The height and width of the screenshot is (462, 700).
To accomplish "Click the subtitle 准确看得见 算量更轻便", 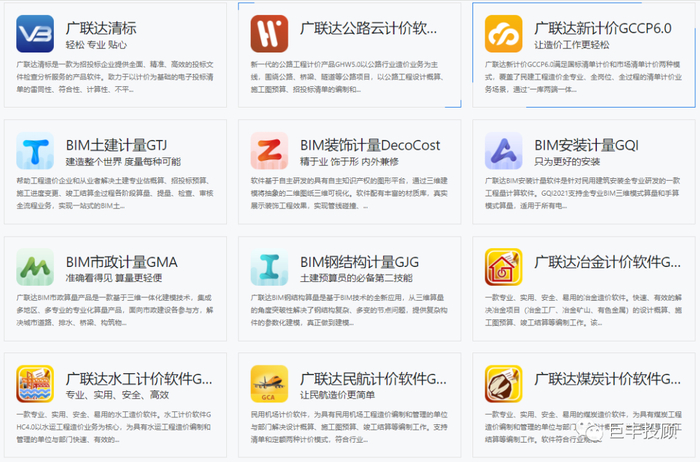I will click(114, 278).
